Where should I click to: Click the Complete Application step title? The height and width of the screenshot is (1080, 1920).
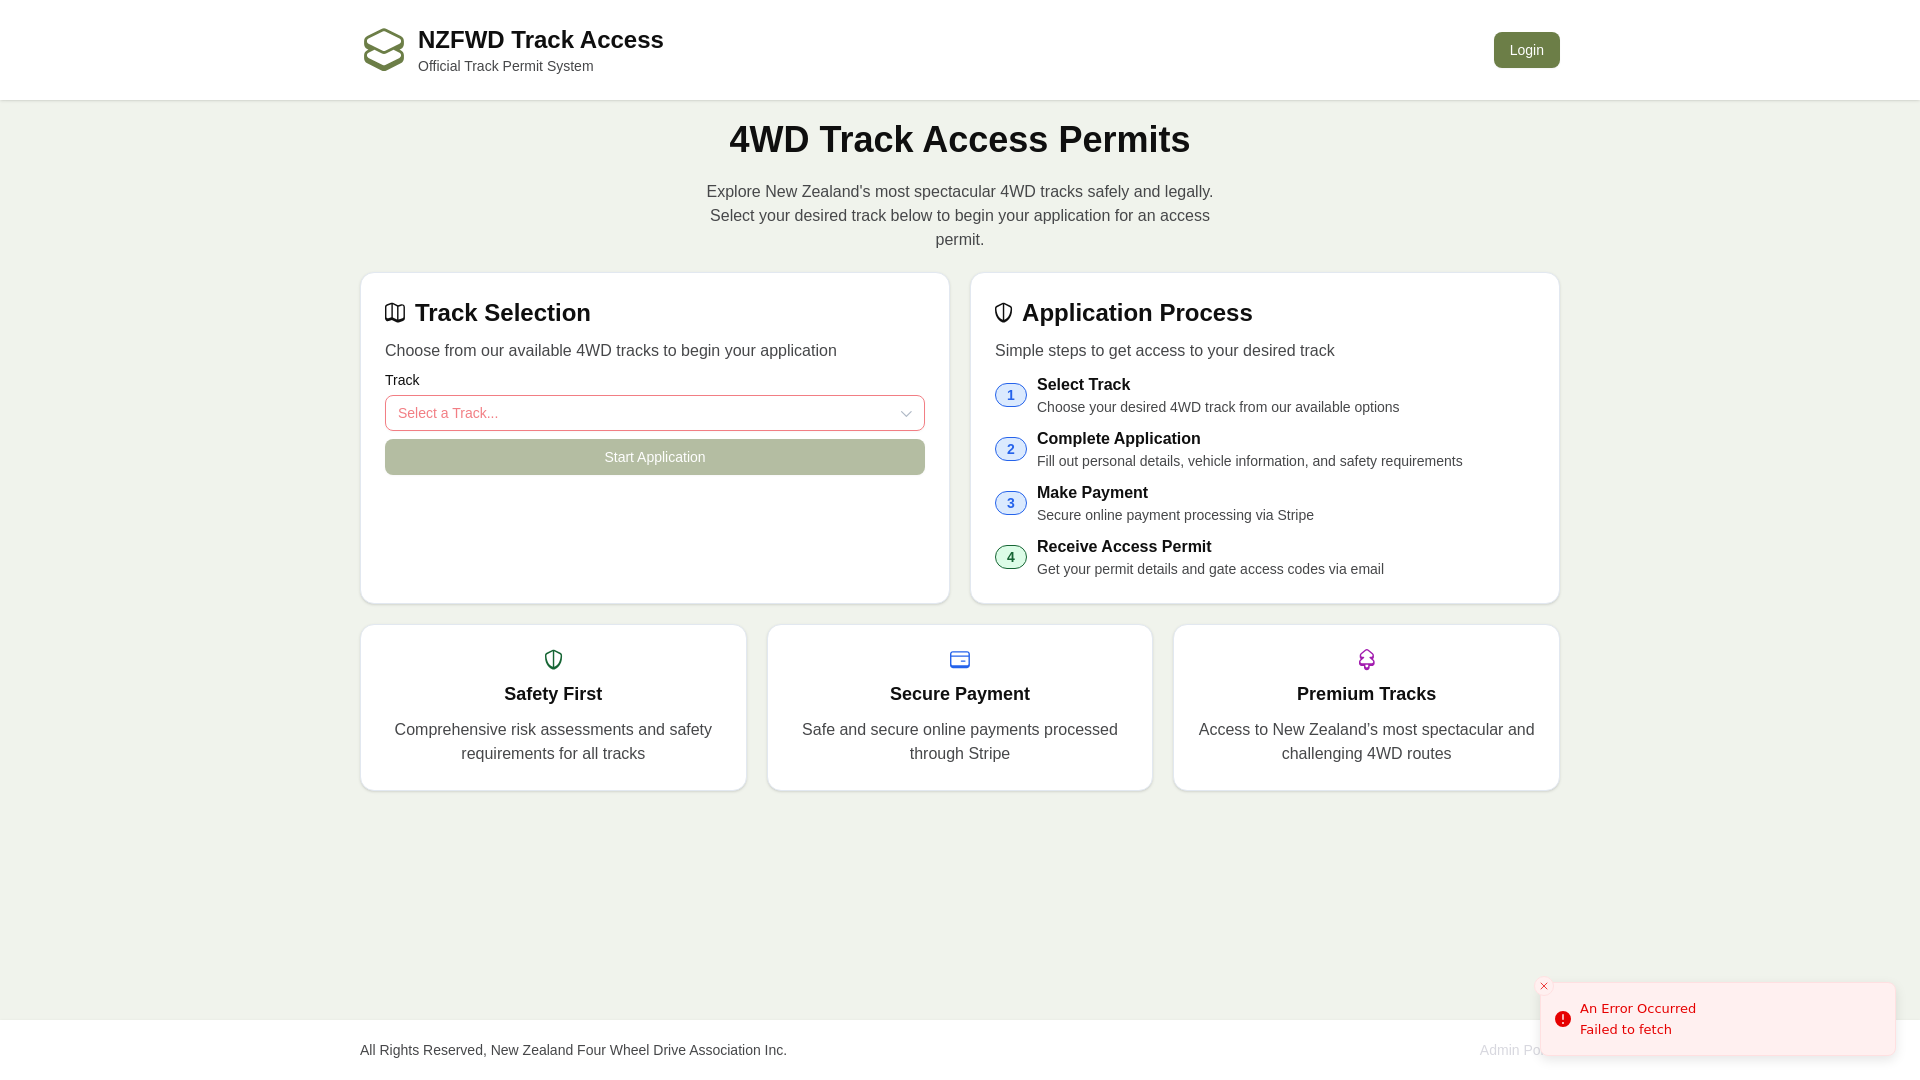pos(1119,439)
